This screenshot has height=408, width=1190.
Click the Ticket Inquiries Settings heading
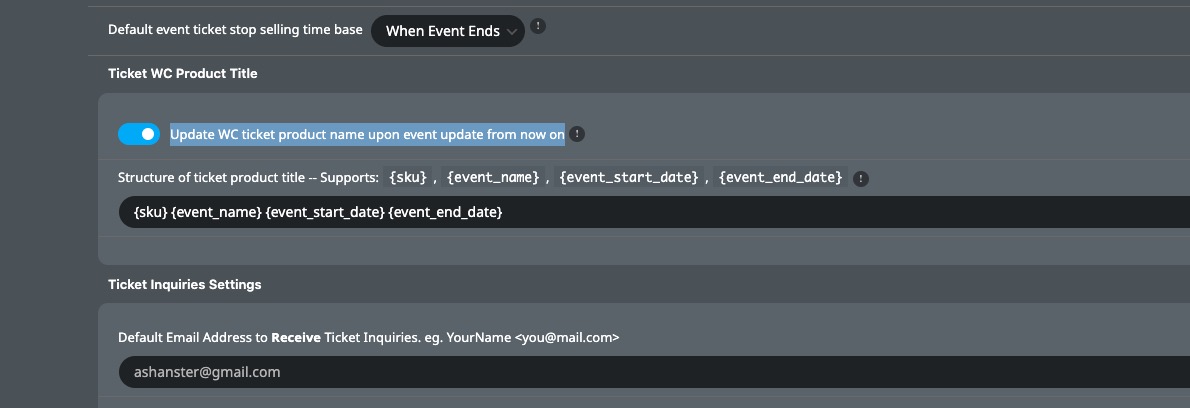(185, 284)
